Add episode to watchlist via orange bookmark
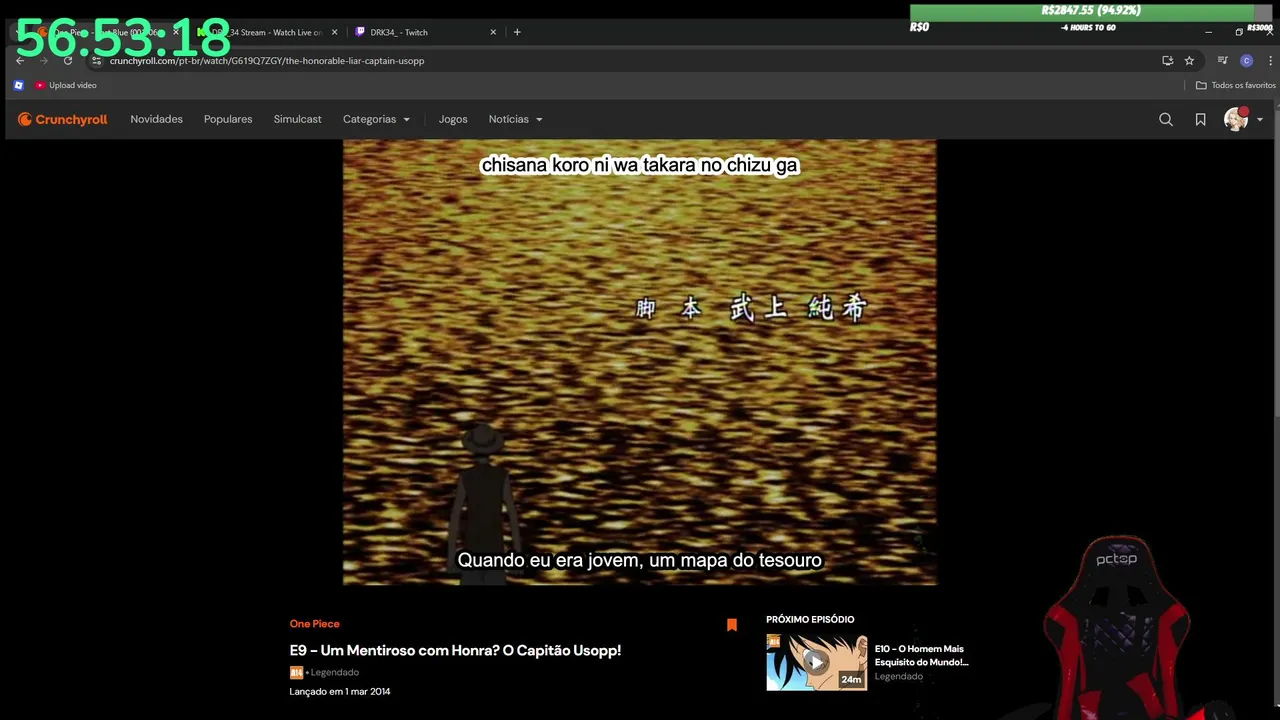 point(732,625)
